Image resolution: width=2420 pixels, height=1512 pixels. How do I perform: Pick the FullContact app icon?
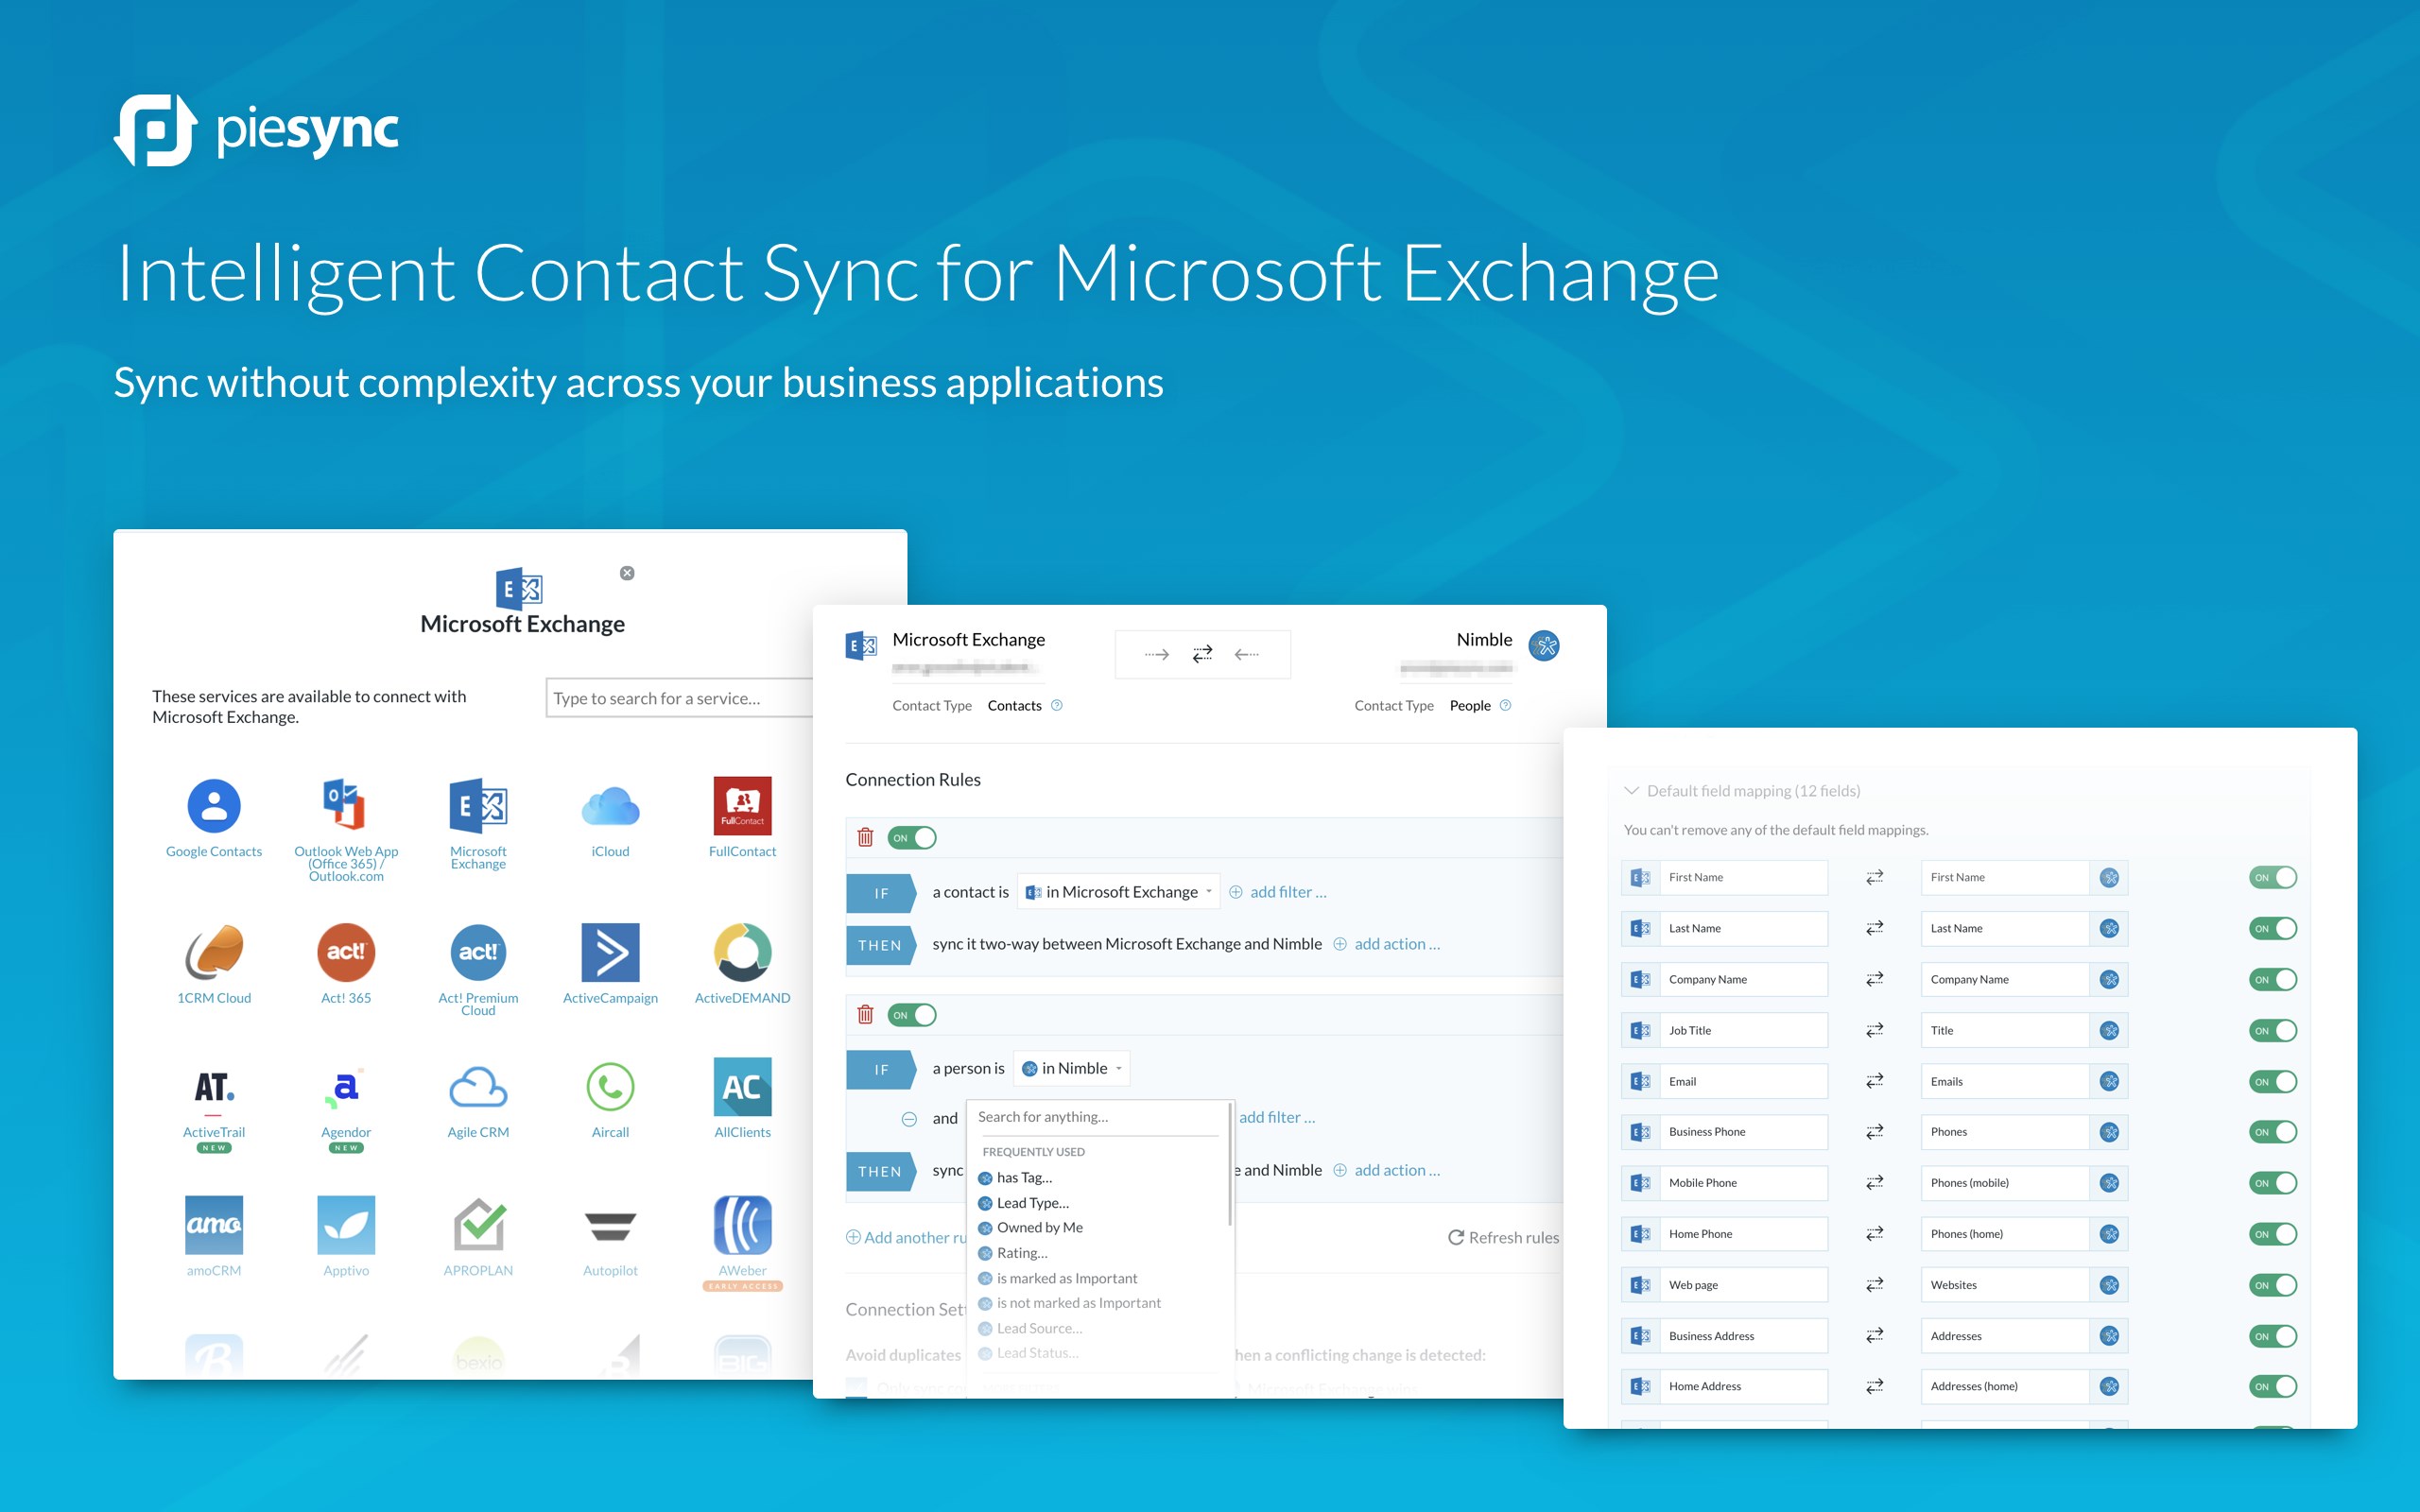(x=742, y=806)
